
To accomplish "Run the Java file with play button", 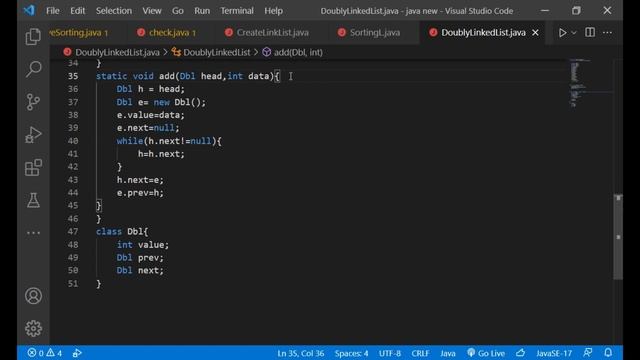I will click(x=562, y=33).
